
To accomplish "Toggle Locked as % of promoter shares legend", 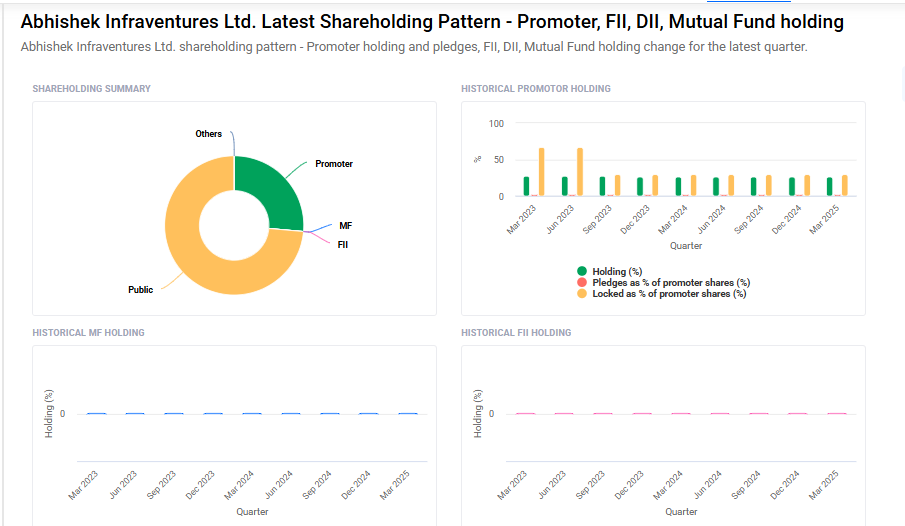I will 661,293.
